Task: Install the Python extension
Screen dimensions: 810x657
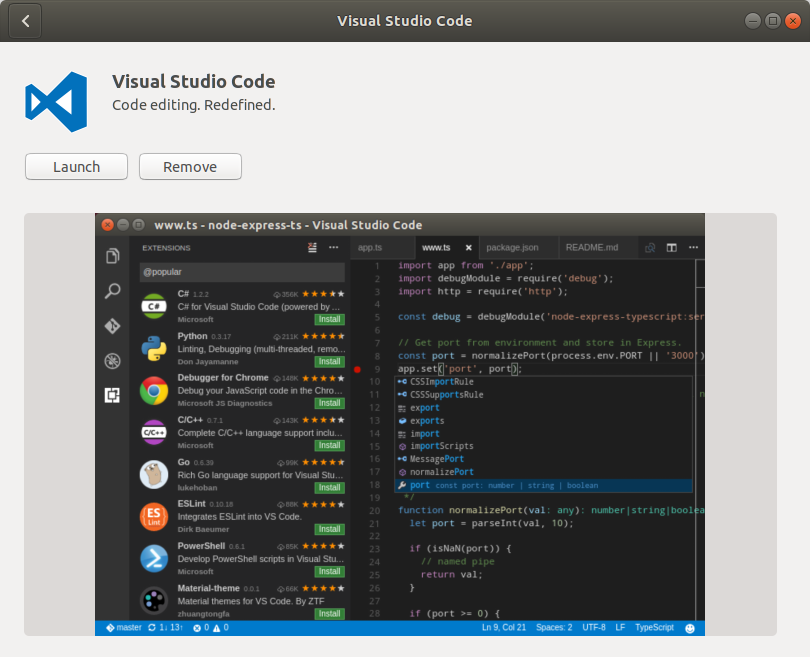Action: tap(330, 361)
